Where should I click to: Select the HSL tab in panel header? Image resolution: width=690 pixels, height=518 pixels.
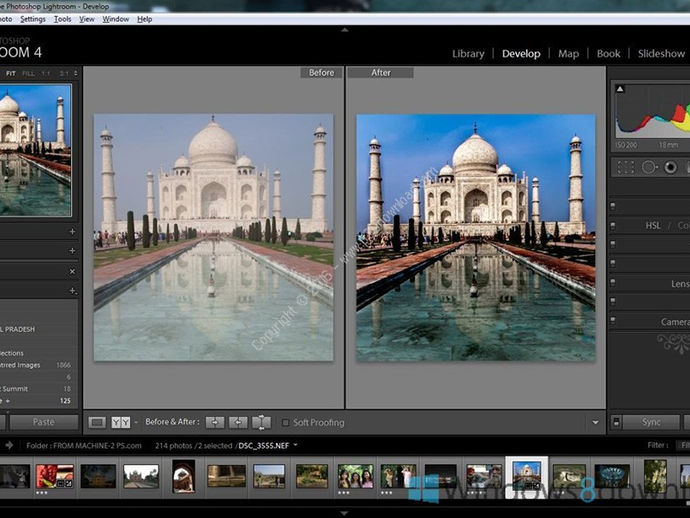pyautogui.click(x=653, y=226)
